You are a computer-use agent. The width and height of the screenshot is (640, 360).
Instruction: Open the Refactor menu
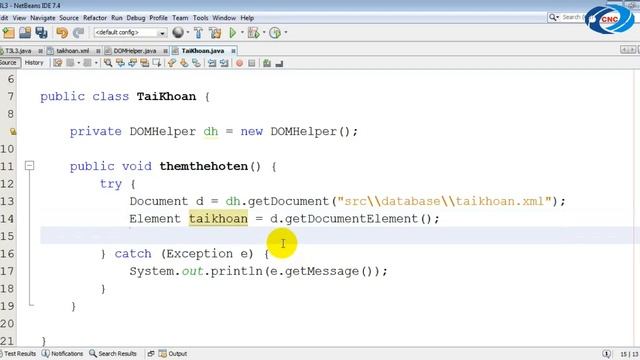(x=95, y=18)
